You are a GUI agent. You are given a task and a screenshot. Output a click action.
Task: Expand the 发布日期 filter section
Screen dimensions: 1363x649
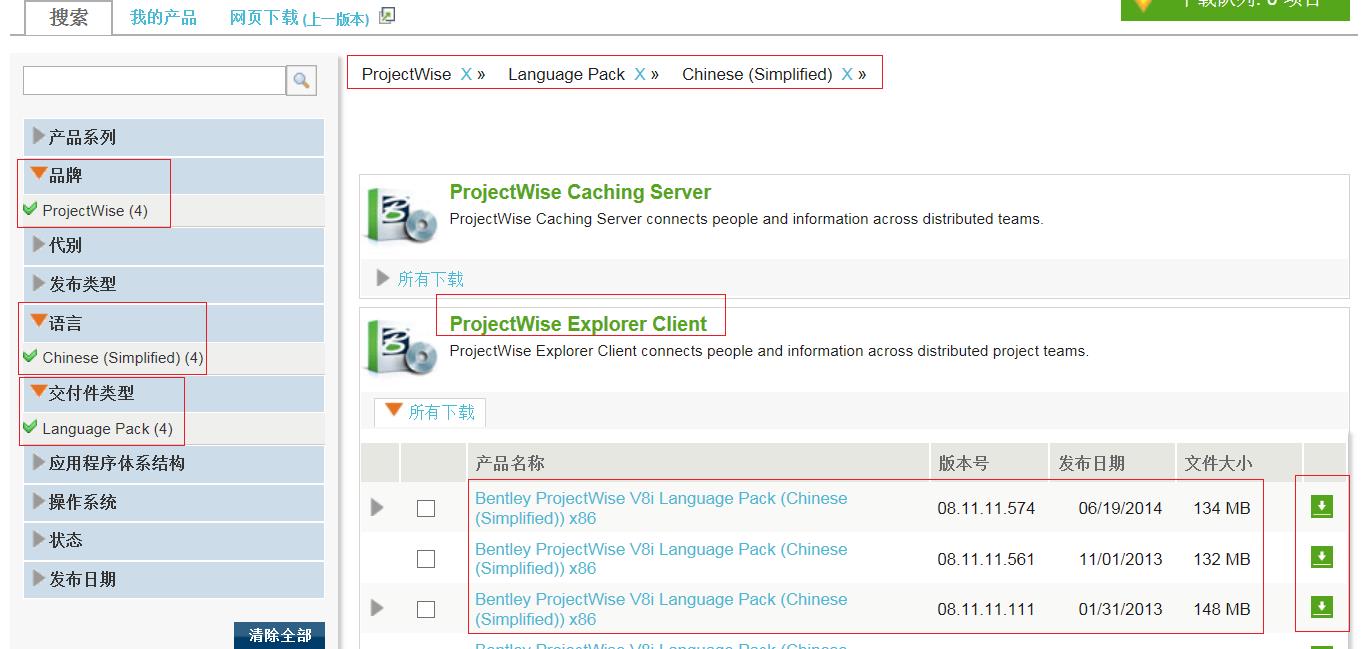174,579
